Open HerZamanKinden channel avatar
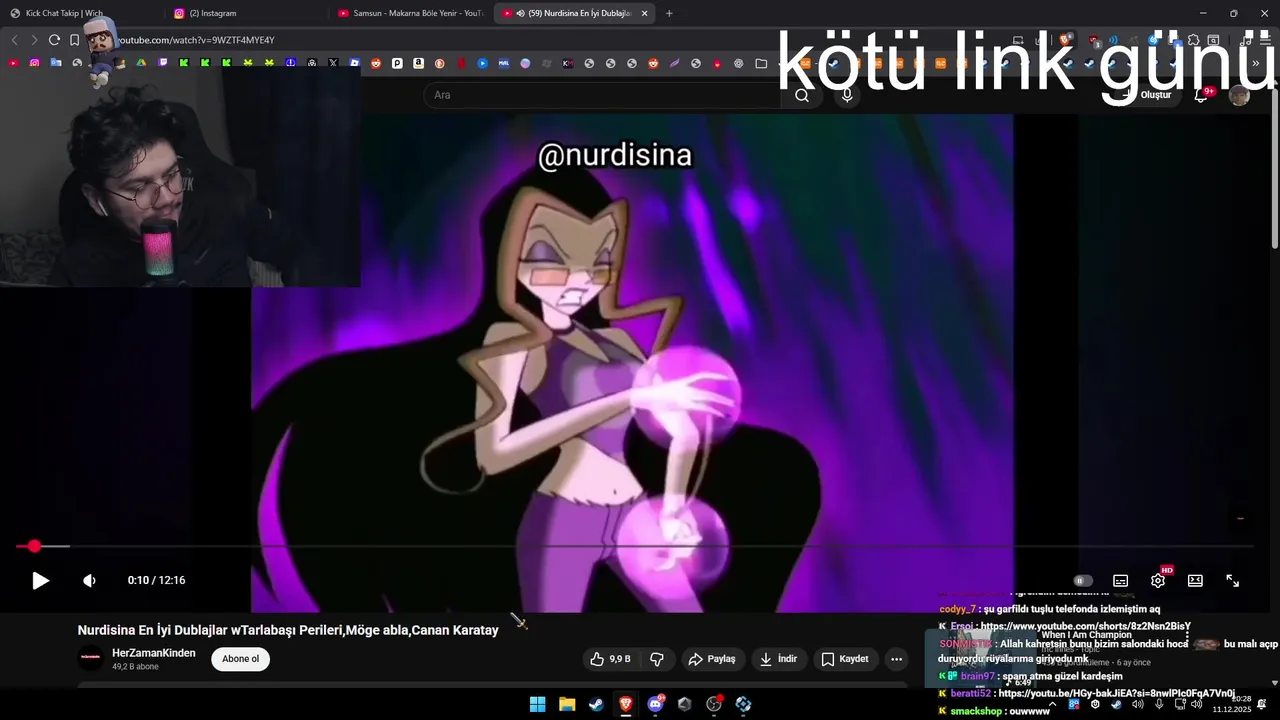1280x720 pixels. pos(90,658)
